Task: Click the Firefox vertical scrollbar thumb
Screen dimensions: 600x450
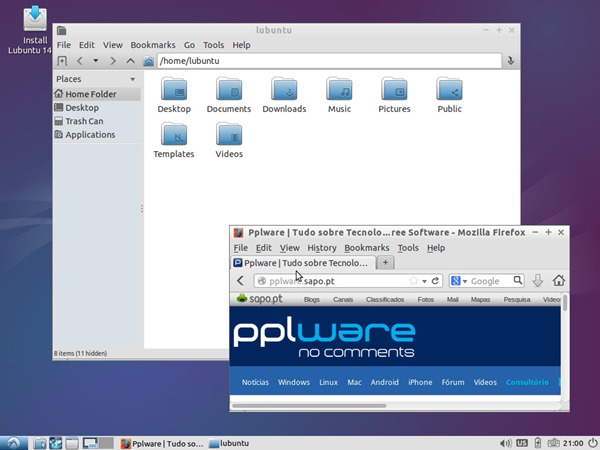Action: click(565, 302)
